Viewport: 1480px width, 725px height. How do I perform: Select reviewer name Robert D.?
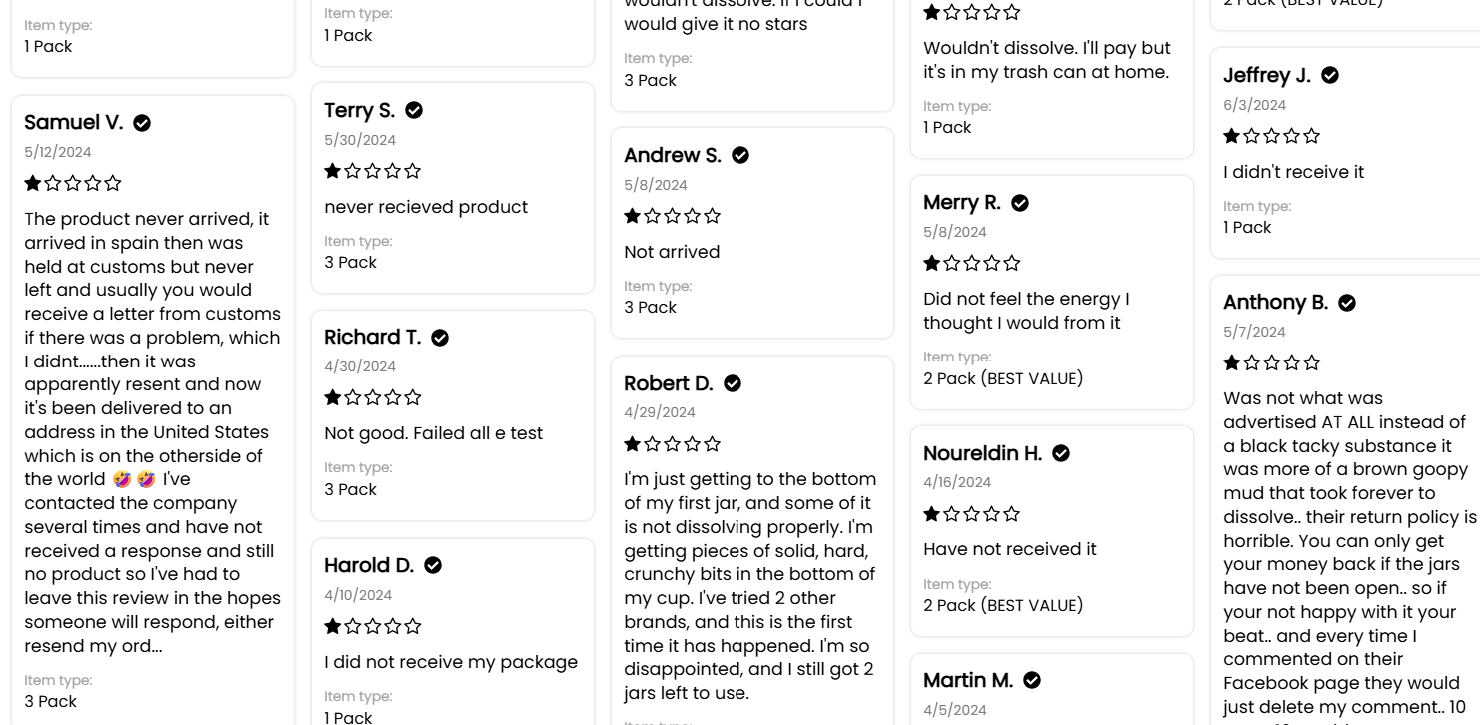click(669, 383)
